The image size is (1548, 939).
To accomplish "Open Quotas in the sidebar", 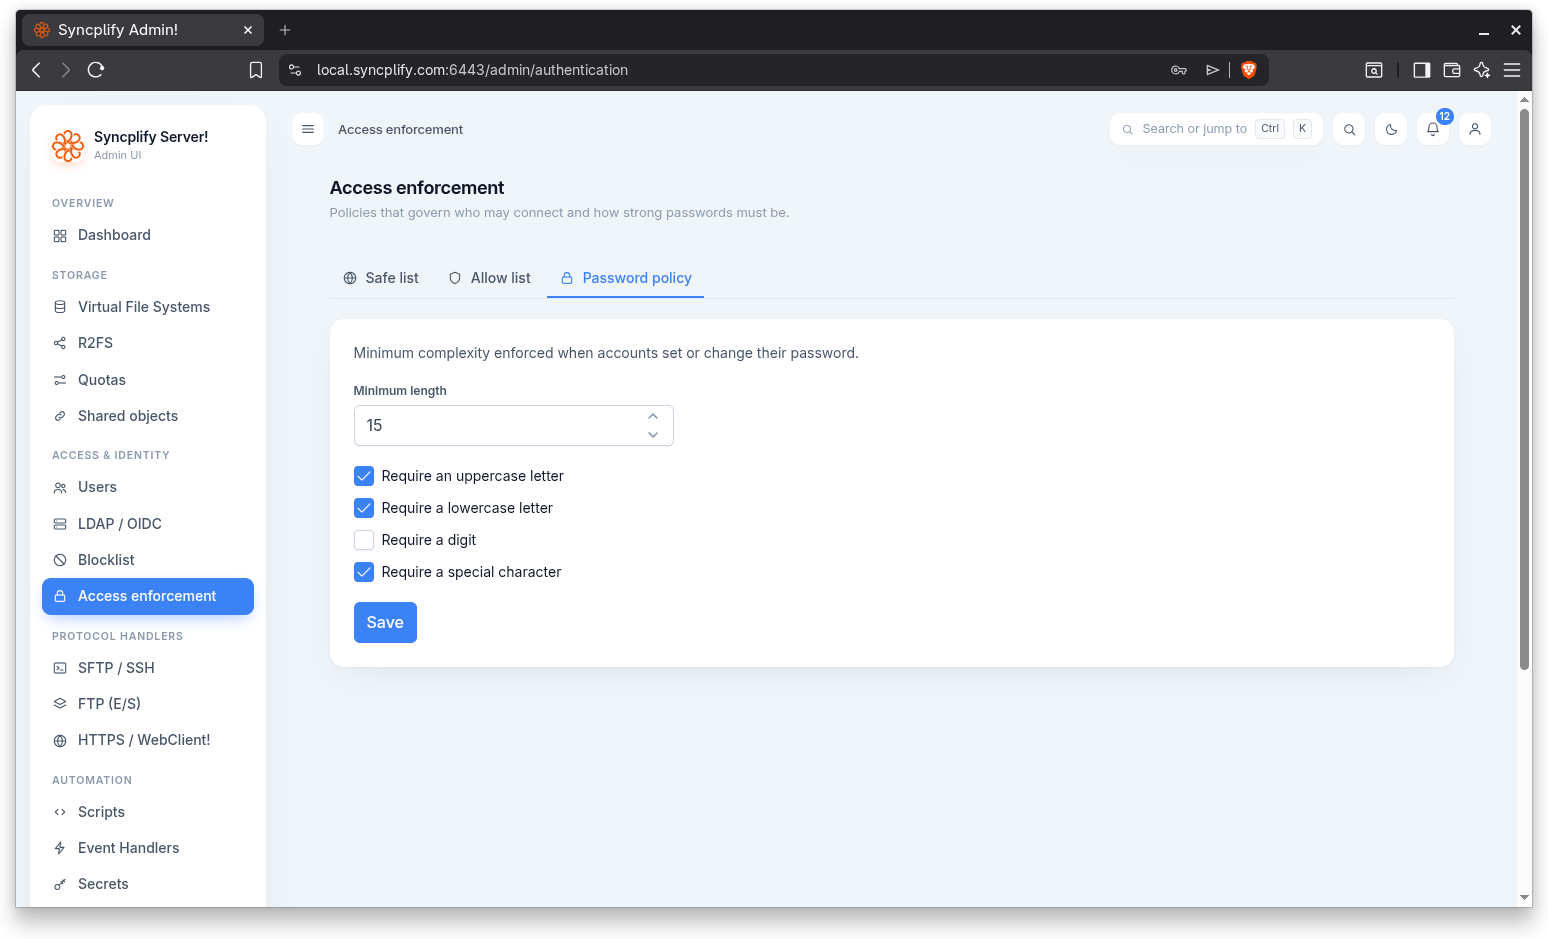I will (x=148, y=380).
